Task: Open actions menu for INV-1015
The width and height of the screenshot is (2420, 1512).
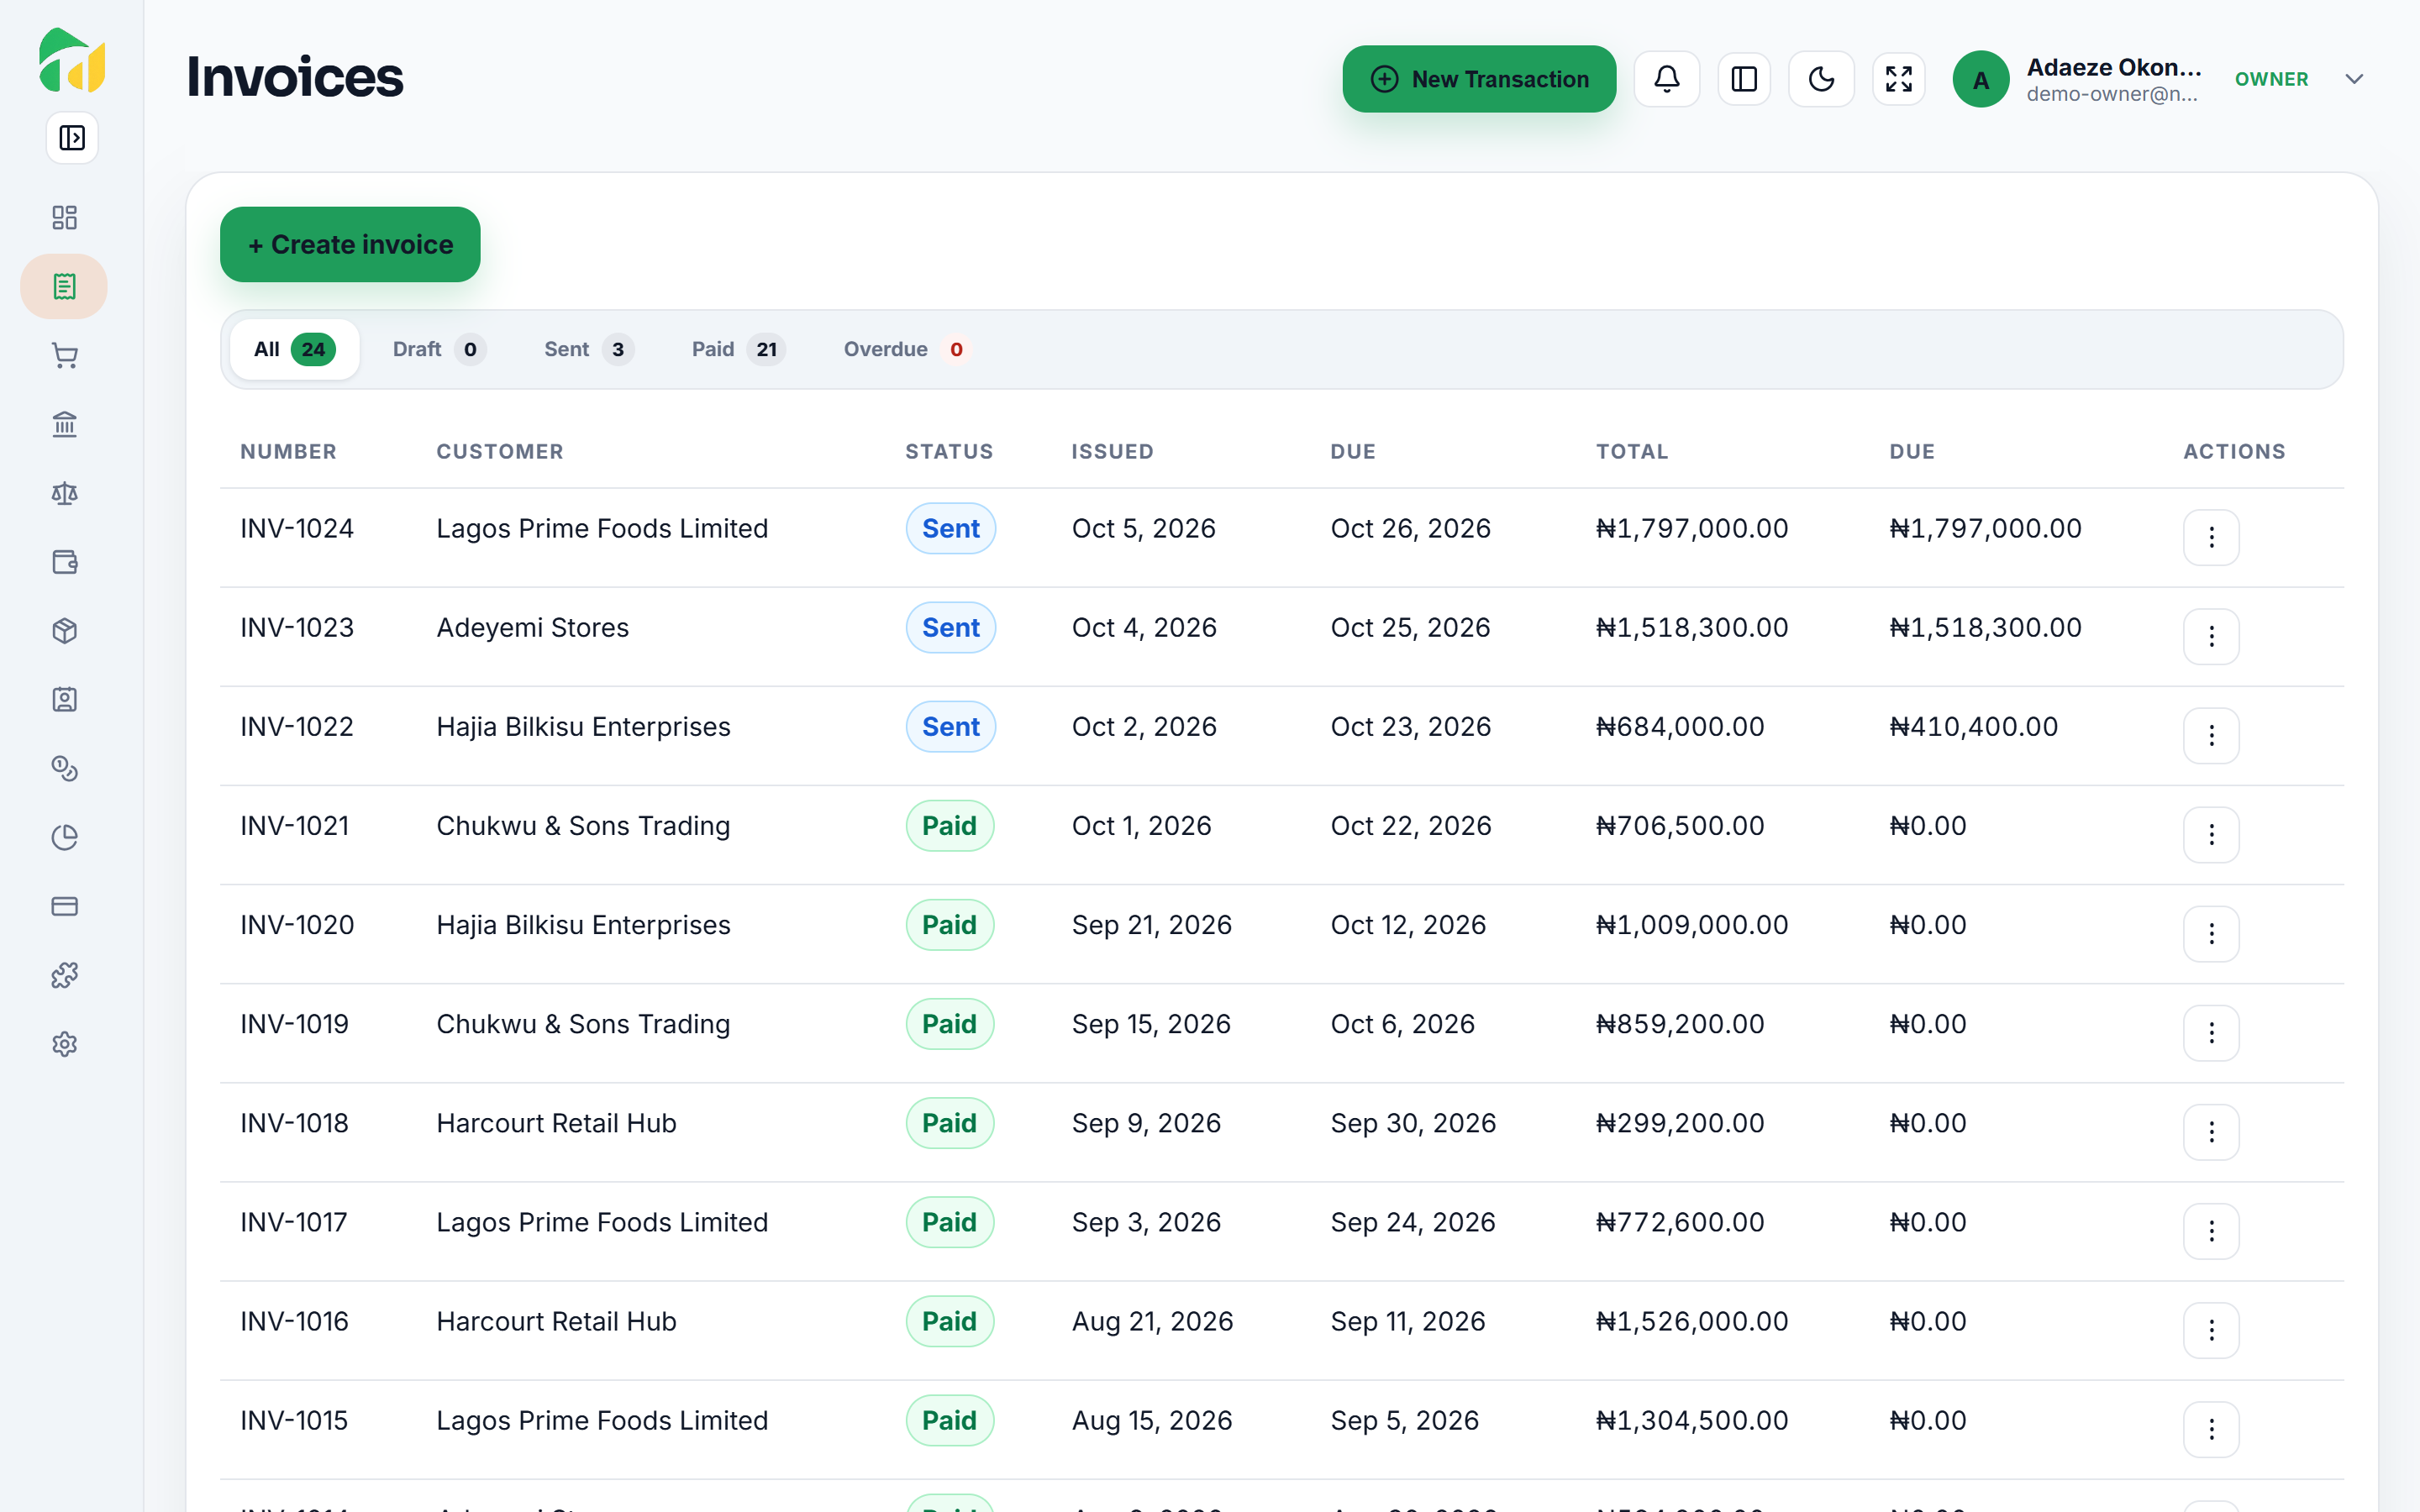Action: click(x=2211, y=1430)
